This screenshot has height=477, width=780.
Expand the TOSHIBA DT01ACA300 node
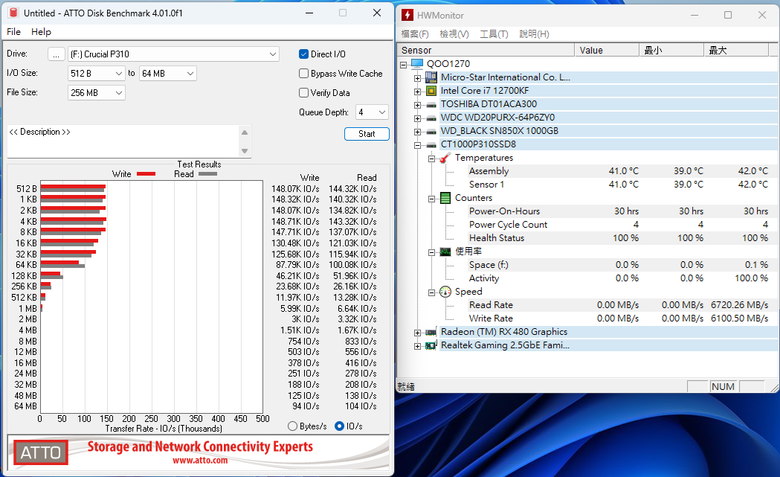coord(418,105)
